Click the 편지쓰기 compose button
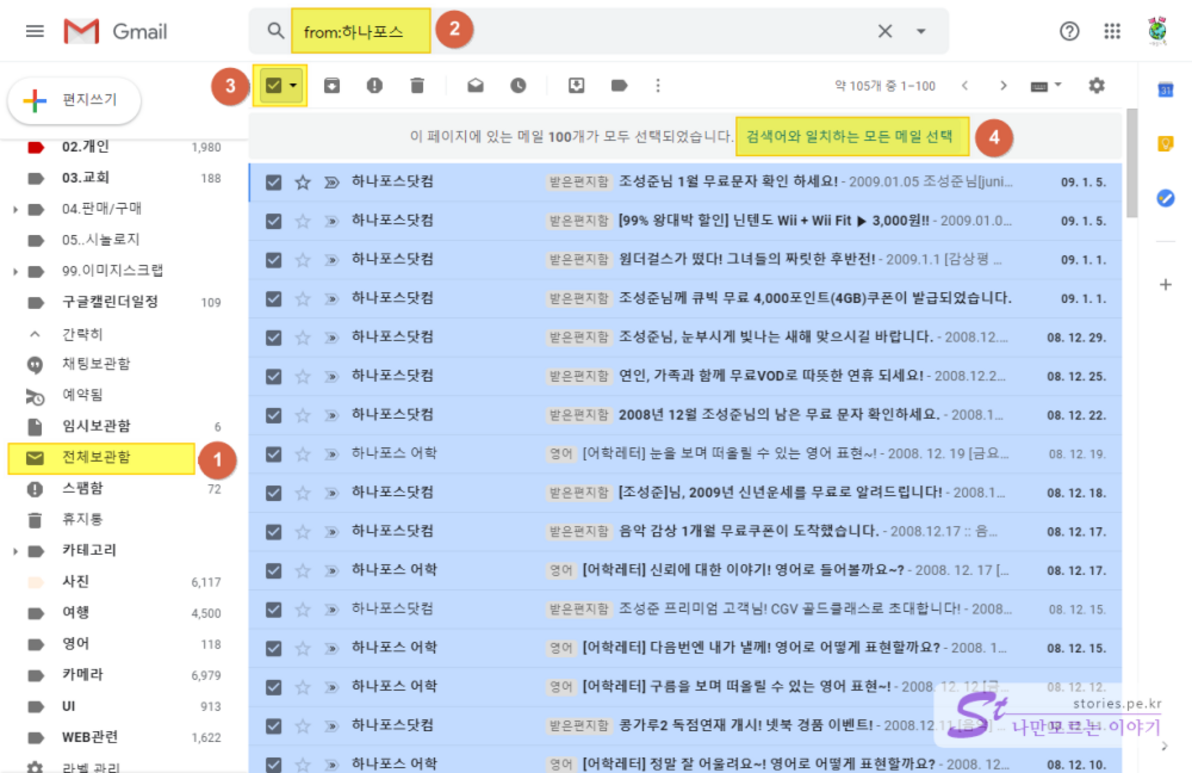 click(x=75, y=100)
